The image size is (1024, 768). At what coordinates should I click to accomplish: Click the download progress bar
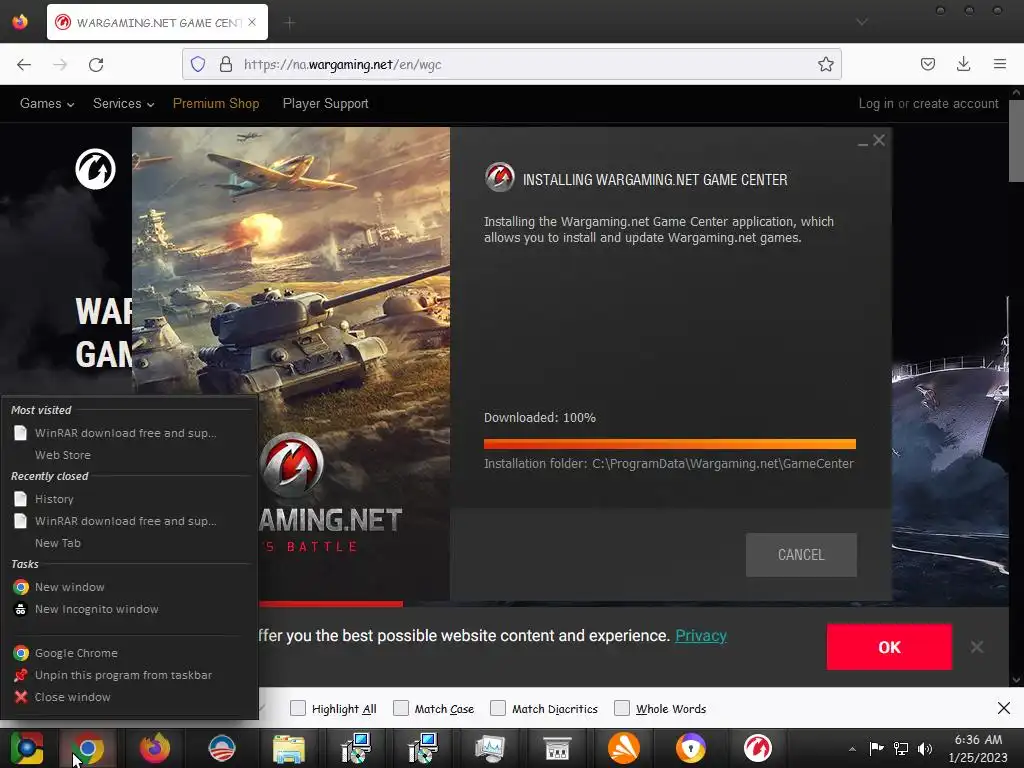(x=669, y=444)
